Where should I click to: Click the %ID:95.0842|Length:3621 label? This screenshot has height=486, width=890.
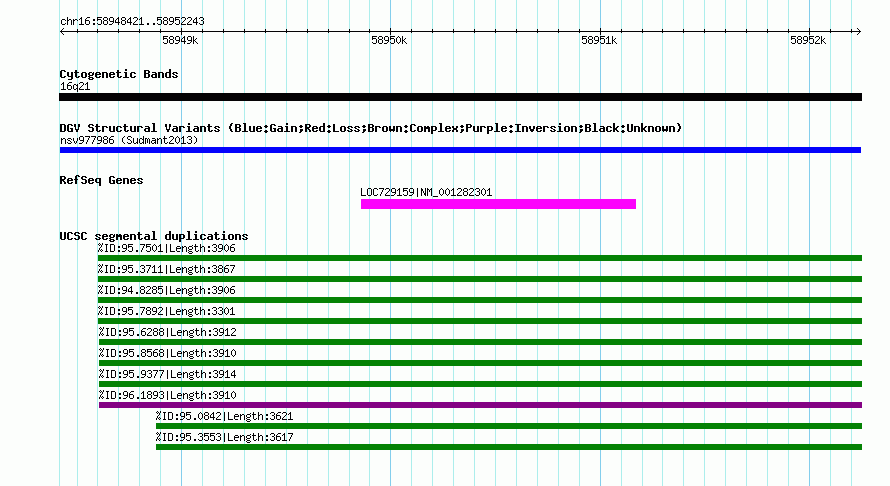(x=225, y=416)
